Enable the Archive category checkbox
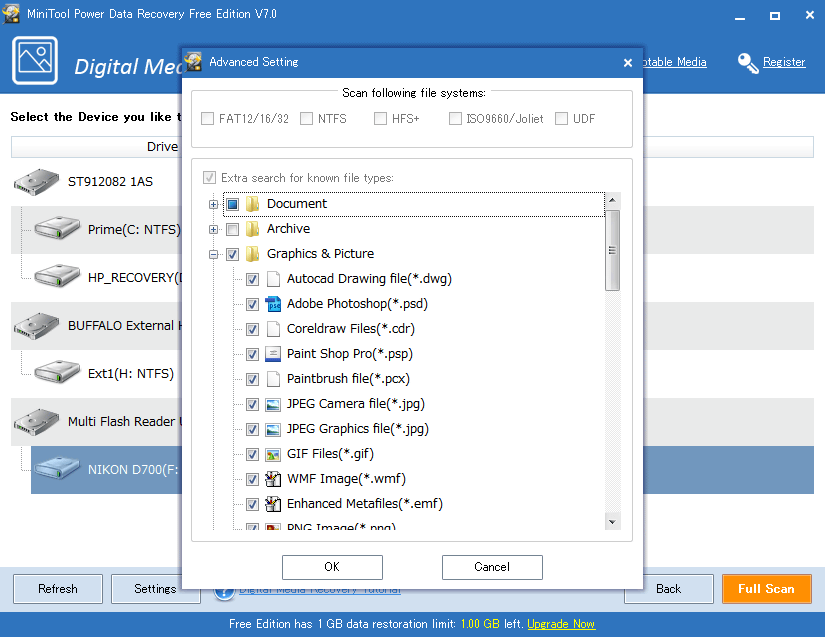 [232, 229]
